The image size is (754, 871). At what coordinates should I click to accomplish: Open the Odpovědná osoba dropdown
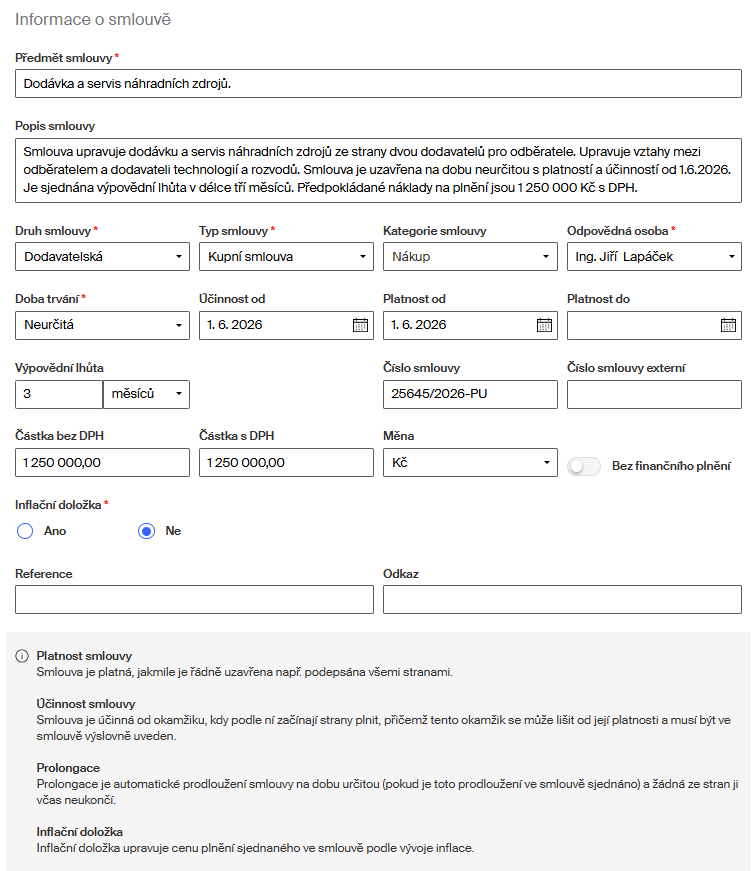tap(654, 257)
